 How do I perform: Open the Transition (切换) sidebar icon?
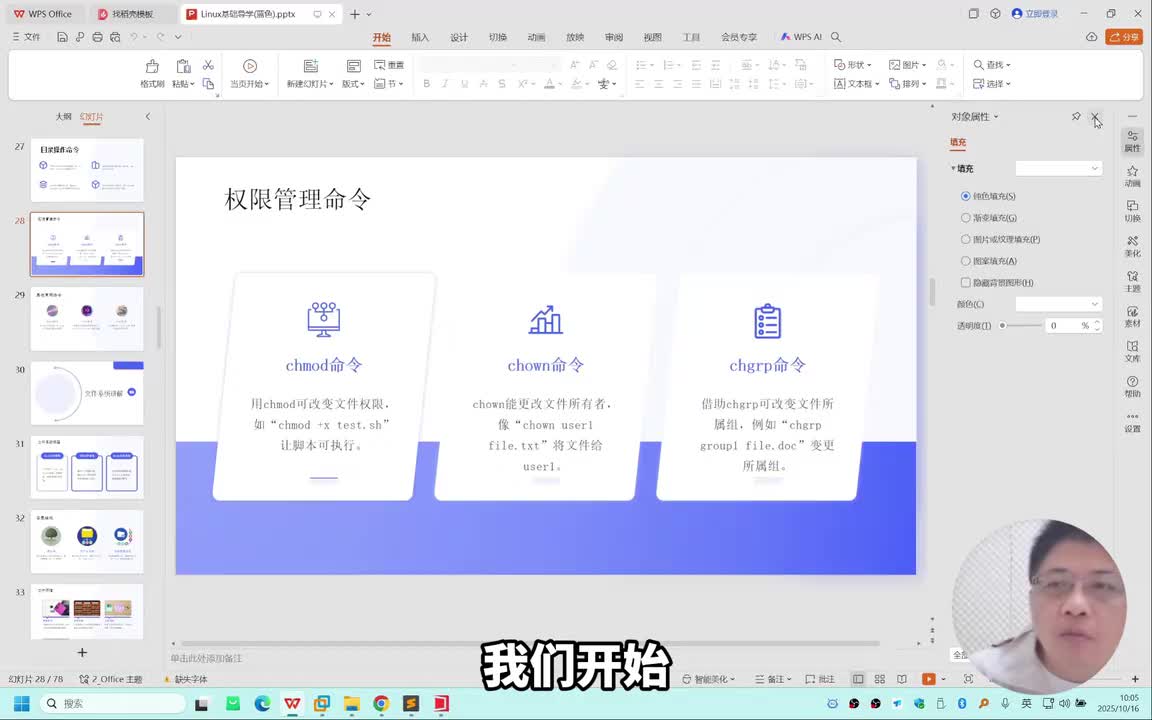click(x=1132, y=212)
